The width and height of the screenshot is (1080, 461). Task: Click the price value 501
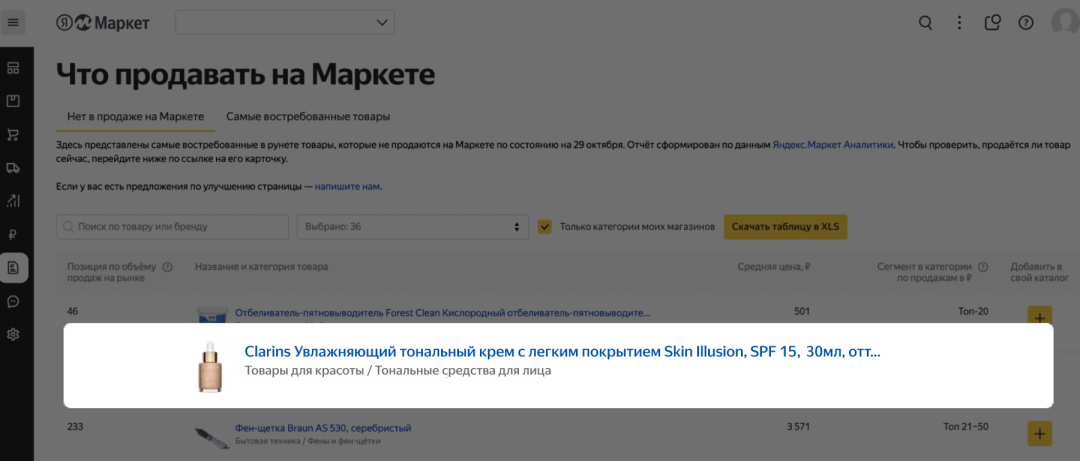coord(802,311)
